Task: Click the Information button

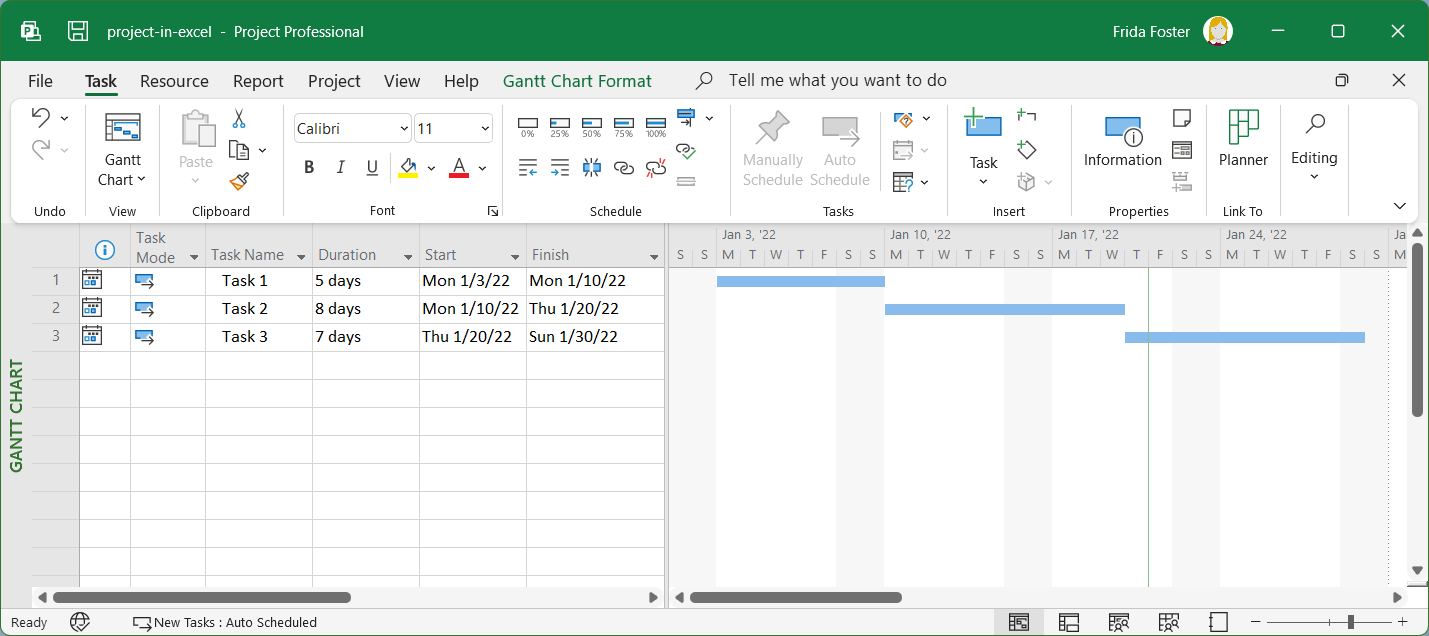Action: [1123, 142]
